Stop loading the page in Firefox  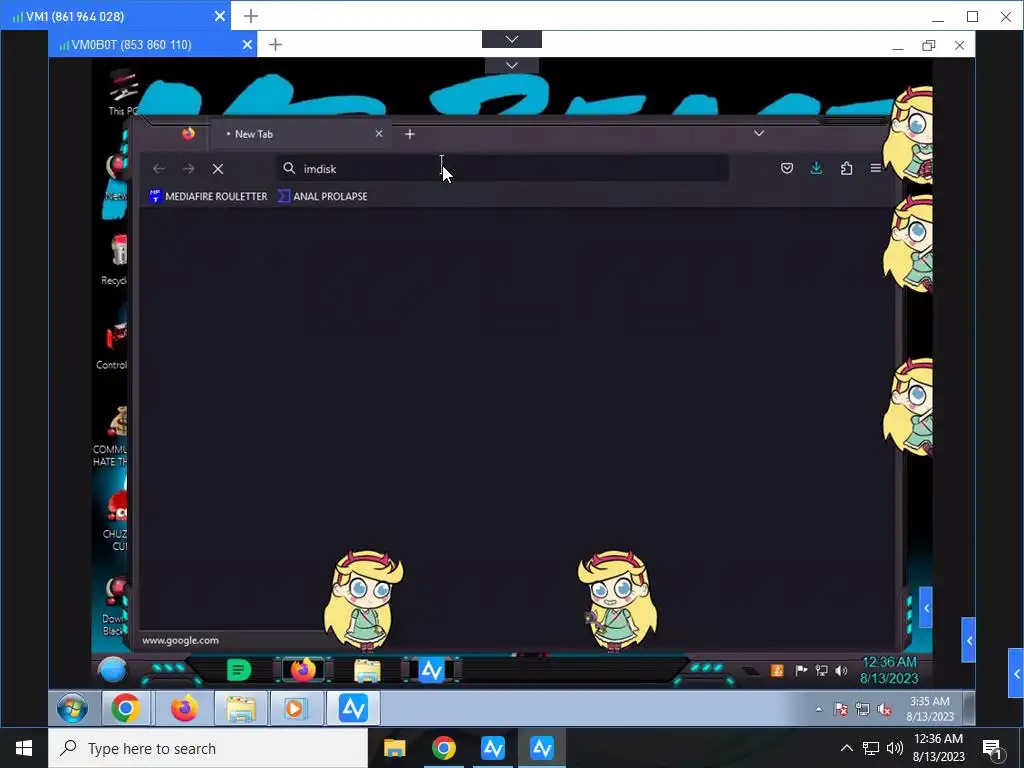click(x=218, y=168)
